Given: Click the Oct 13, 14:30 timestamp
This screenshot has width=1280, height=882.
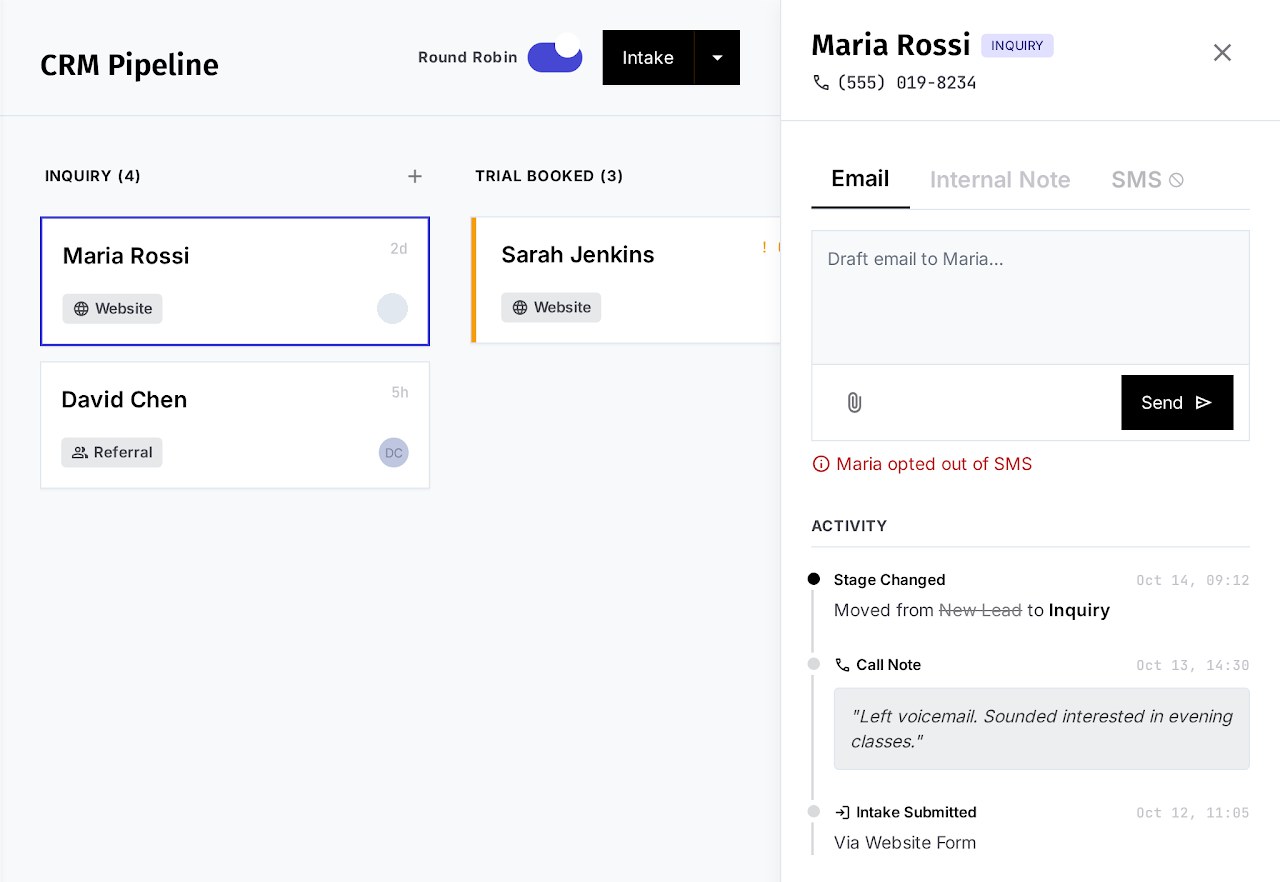Looking at the screenshot, I should [1193, 665].
